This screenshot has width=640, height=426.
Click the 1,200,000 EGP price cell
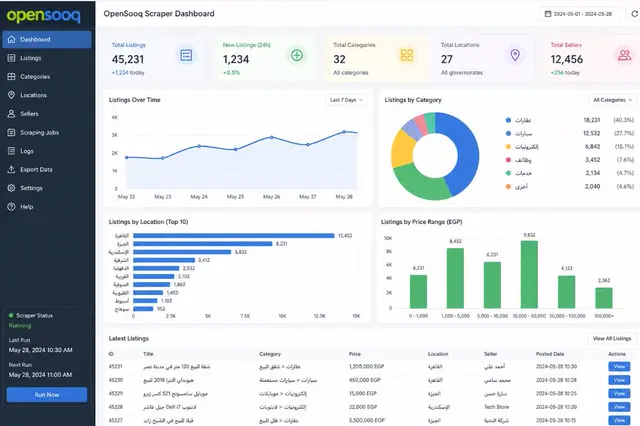(x=367, y=366)
